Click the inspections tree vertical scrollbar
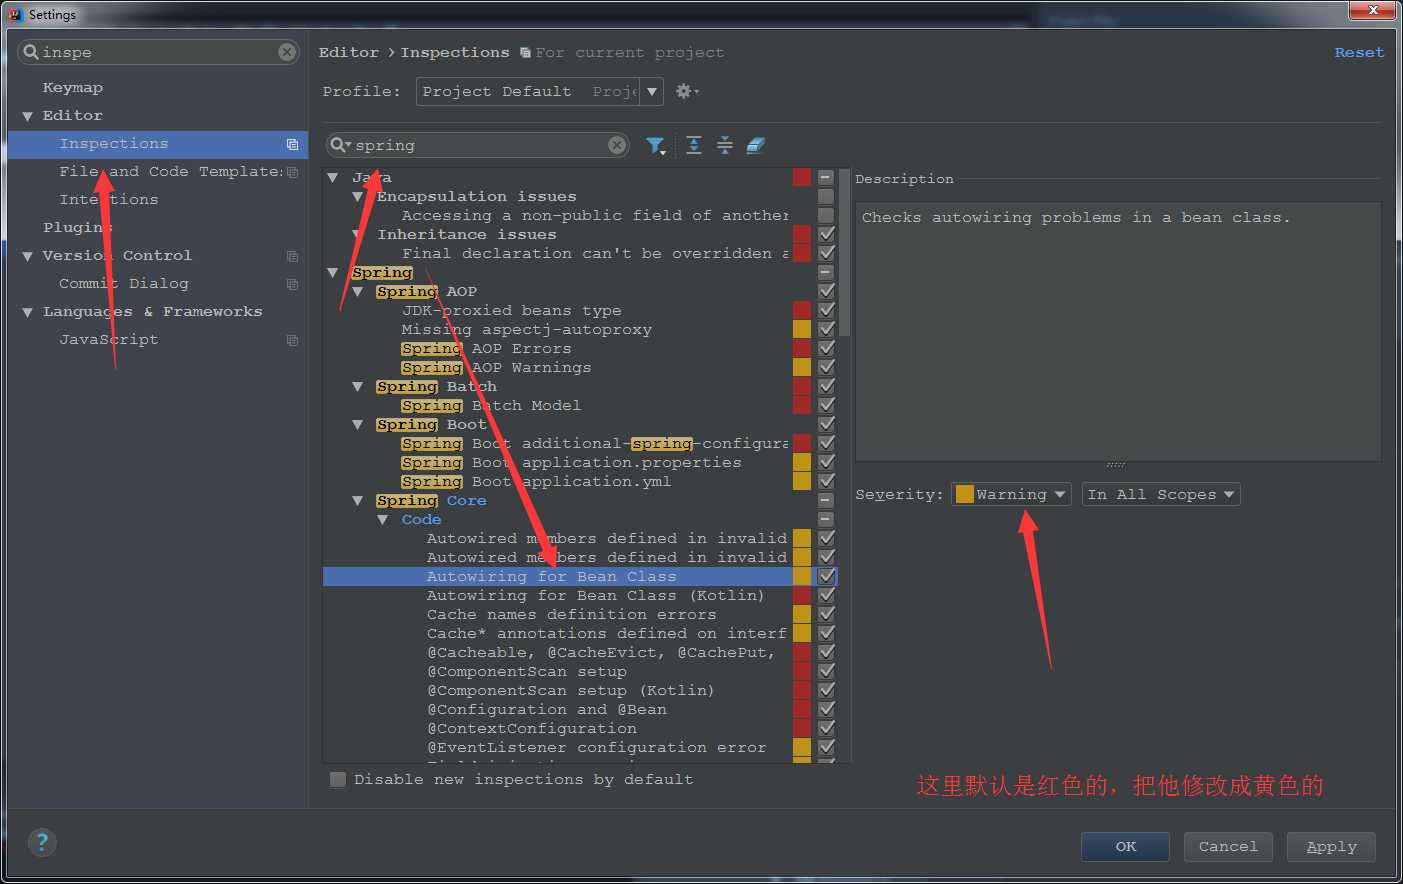 [845, 252]
